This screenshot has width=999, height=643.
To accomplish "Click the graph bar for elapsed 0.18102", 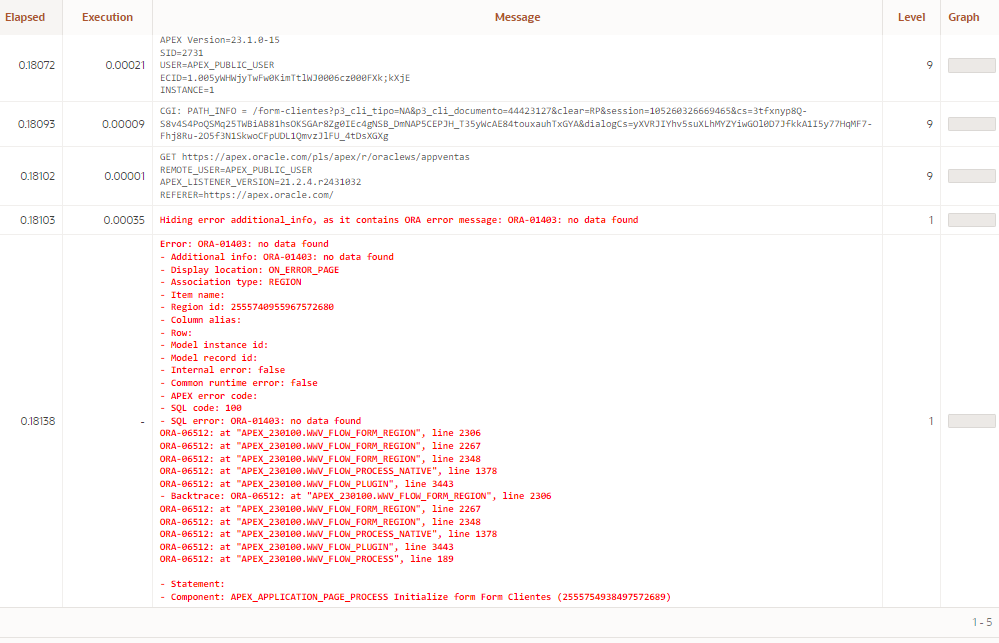I will click(x=971, y=176).
